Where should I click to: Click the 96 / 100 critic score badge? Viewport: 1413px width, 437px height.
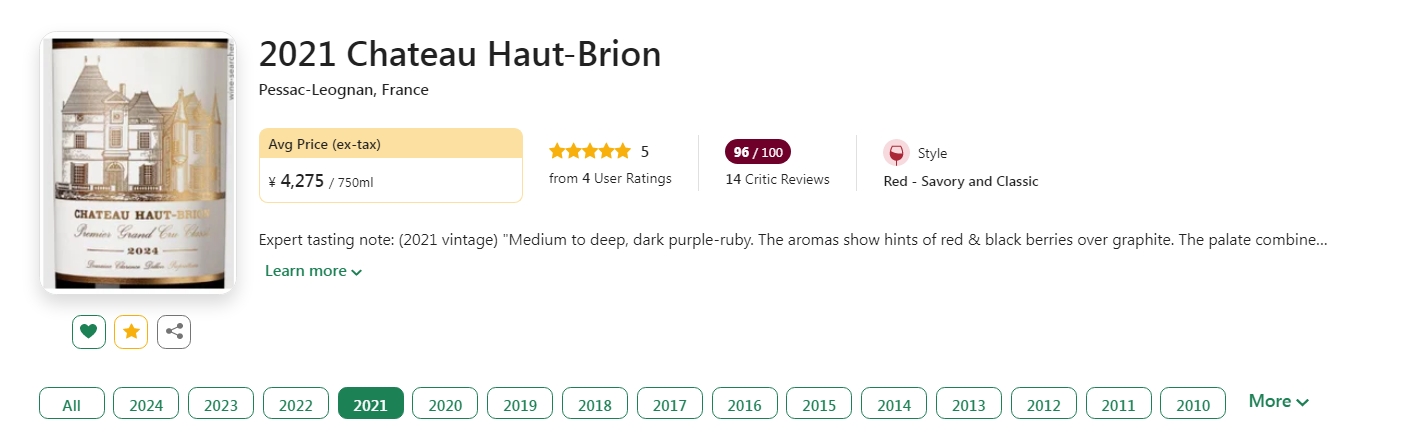[x=757, y=152]
